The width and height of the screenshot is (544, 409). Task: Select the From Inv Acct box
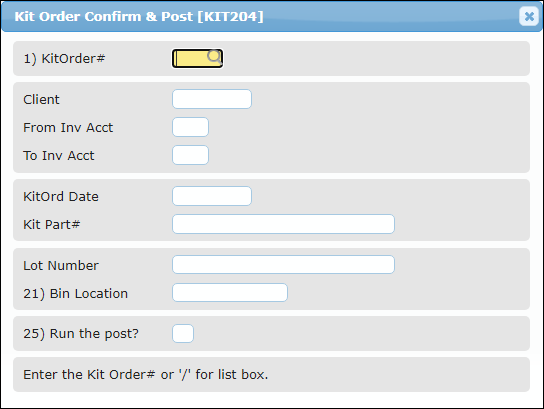tap(190, 127)
